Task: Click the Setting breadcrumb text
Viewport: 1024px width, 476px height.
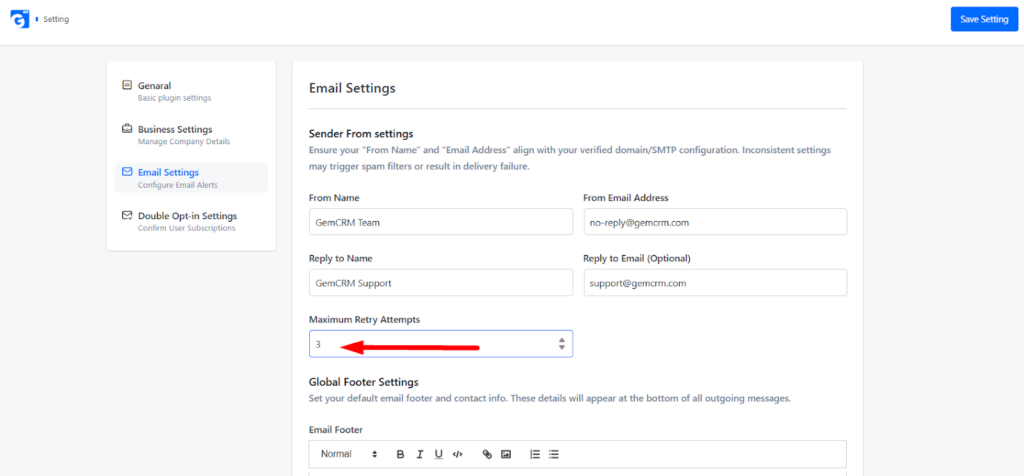Action: [x=56, y=20]
